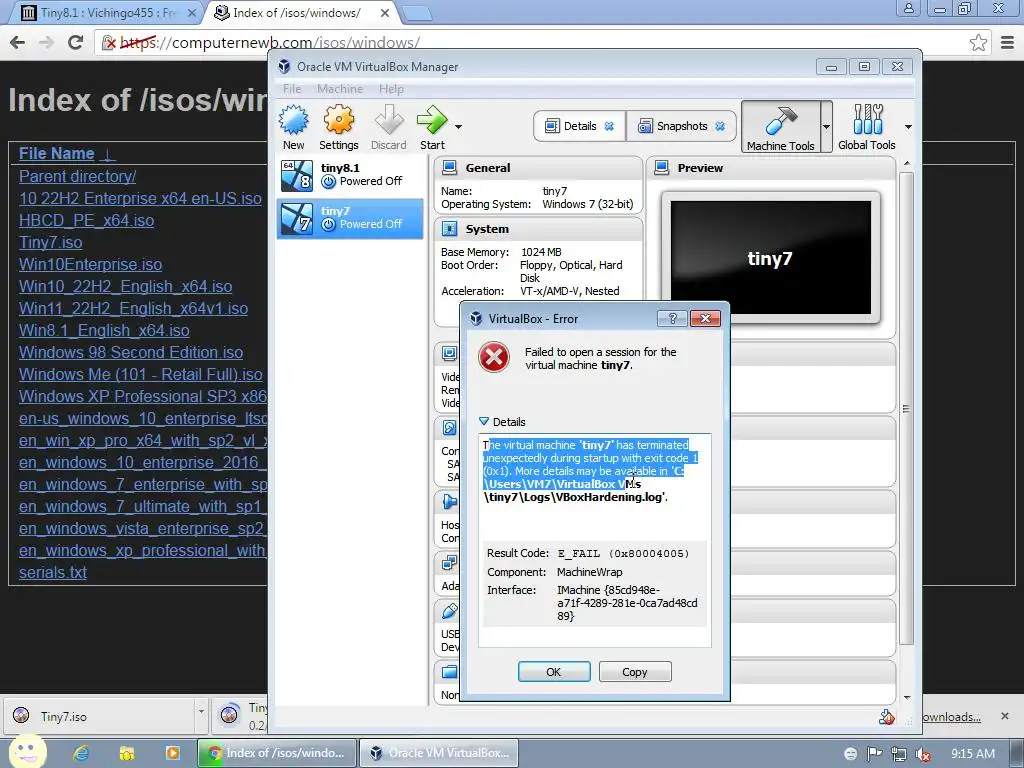Switch to Tiny8.1 Vichingo455 browser tab
Screen dimensions: 1024x768
pos(108,12)
